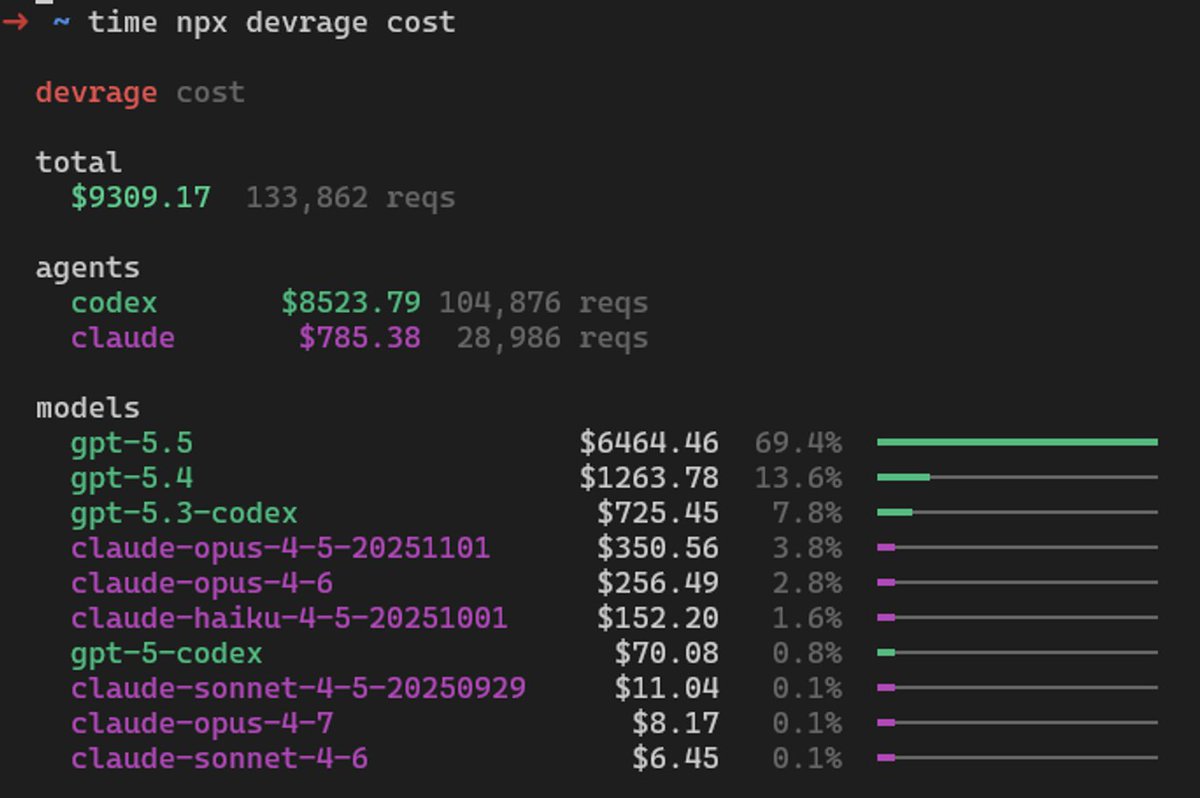
Task: Select the cost $152.20
Action: (x=658, y=618)
